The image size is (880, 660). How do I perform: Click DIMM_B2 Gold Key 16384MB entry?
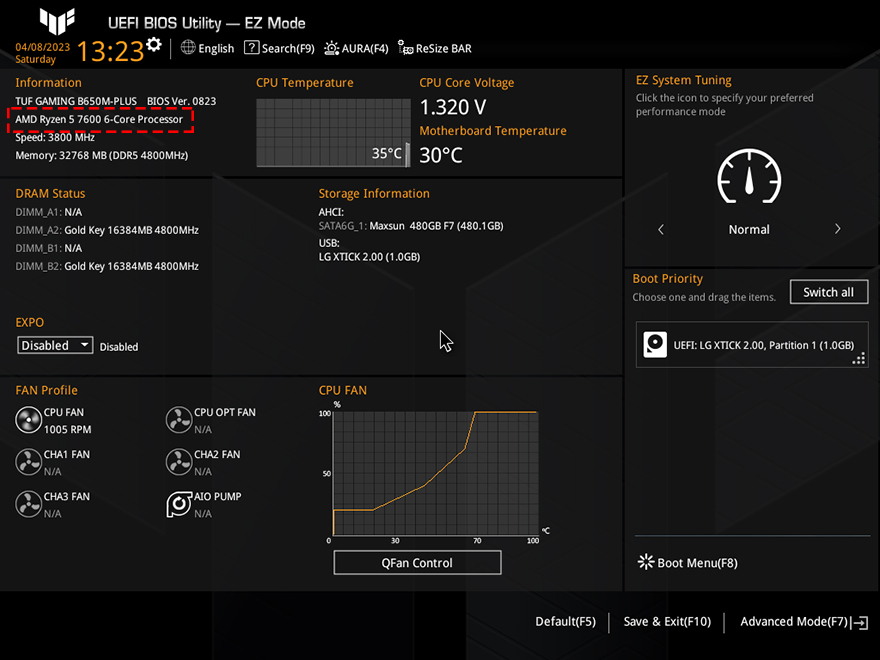[107, 266]
